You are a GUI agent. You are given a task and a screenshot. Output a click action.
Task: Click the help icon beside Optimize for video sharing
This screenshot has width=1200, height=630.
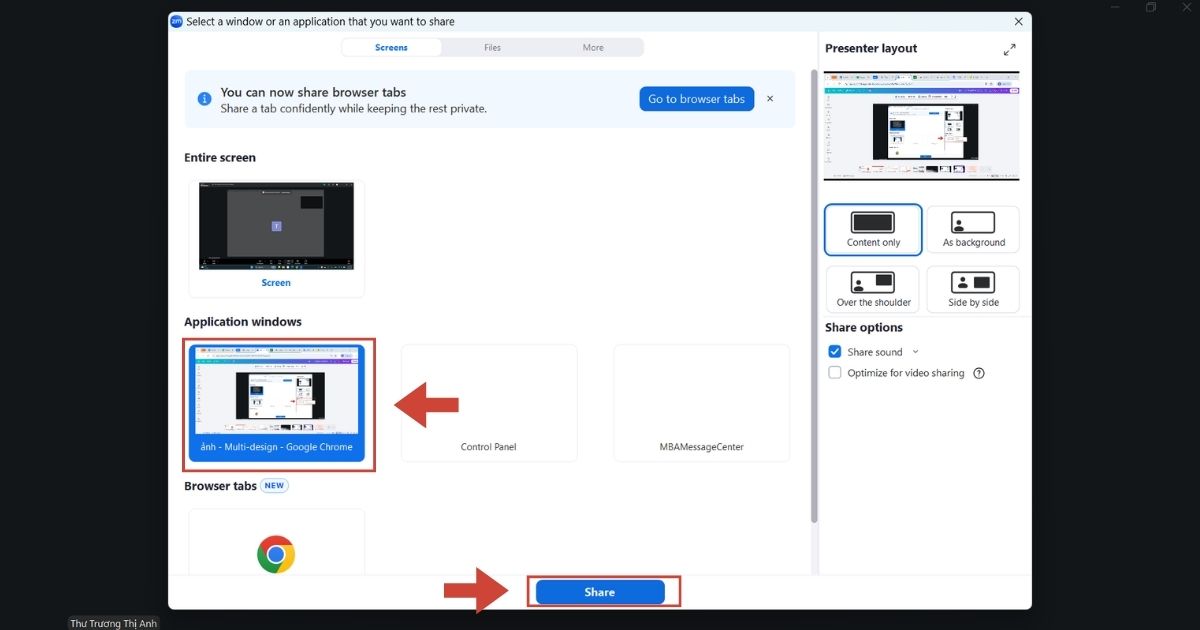pos(979,373)
